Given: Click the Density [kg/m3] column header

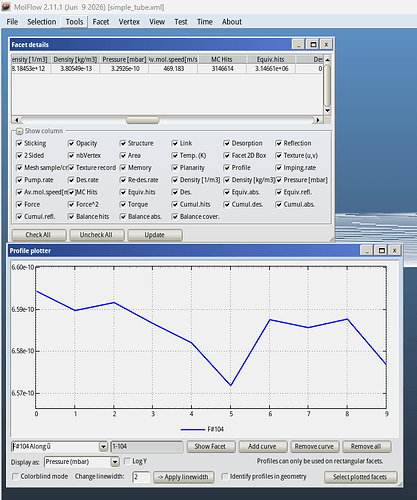Looking at the screenshot, I should click(x=75, y=59).
